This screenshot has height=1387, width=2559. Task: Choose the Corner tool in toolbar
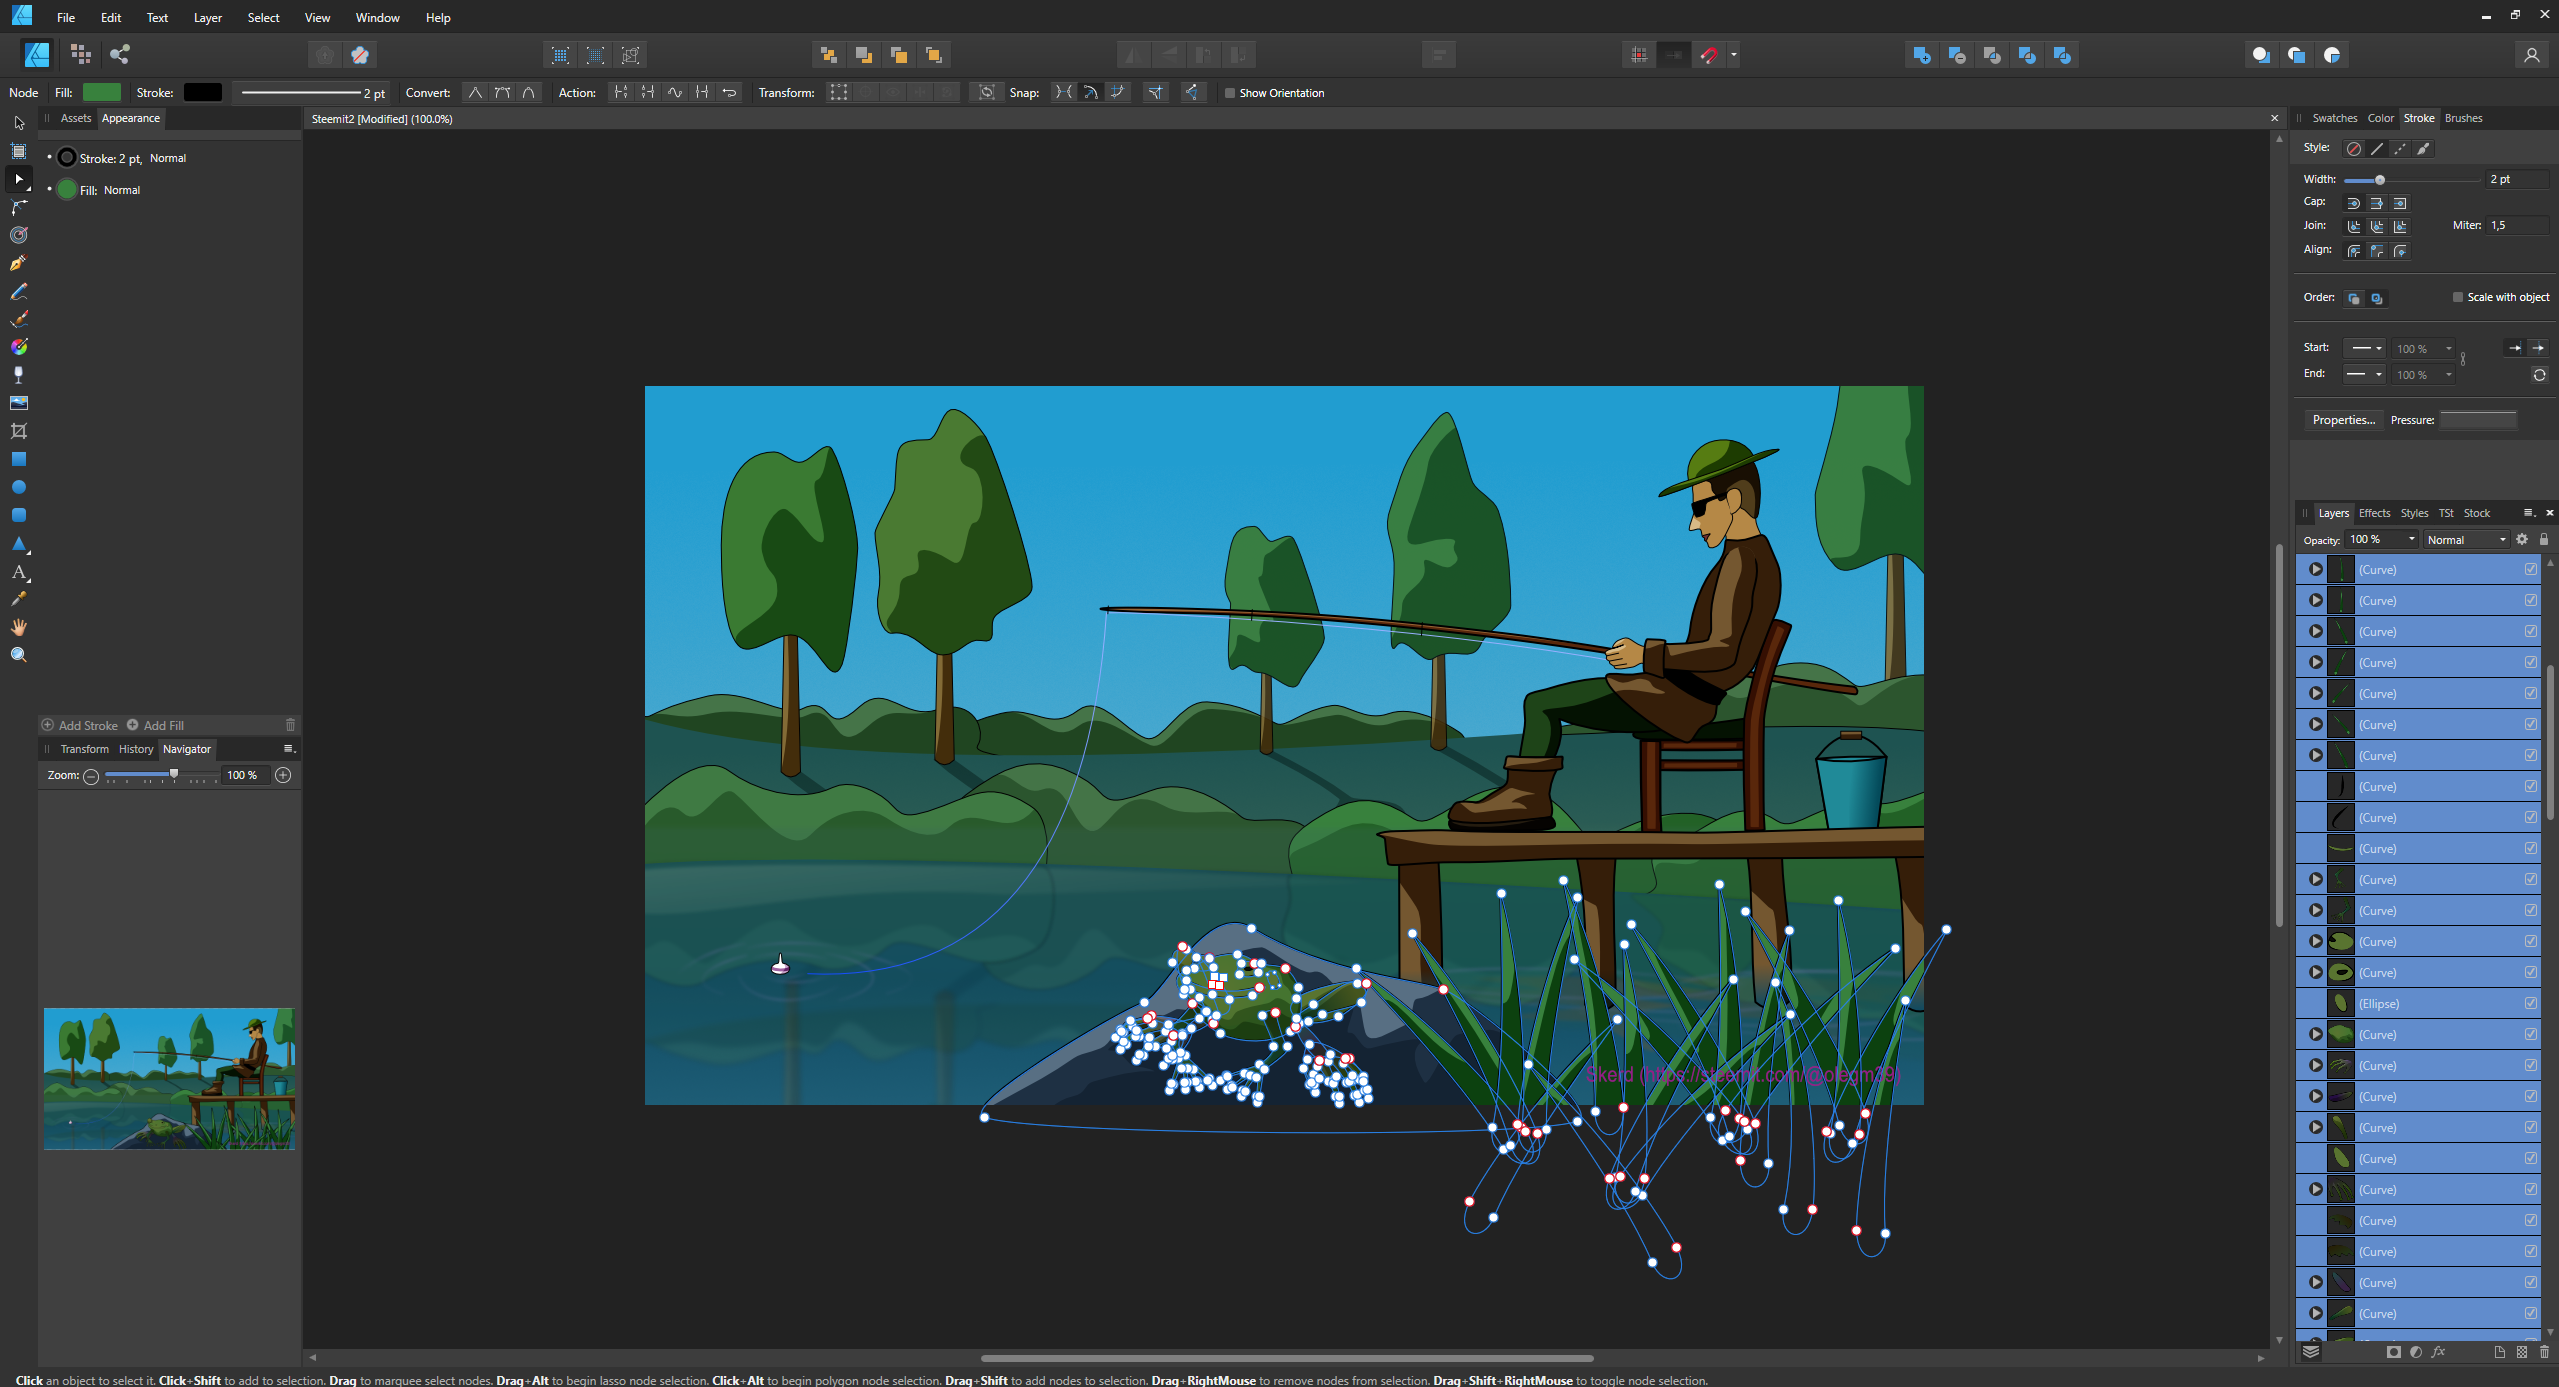point(18,207)
